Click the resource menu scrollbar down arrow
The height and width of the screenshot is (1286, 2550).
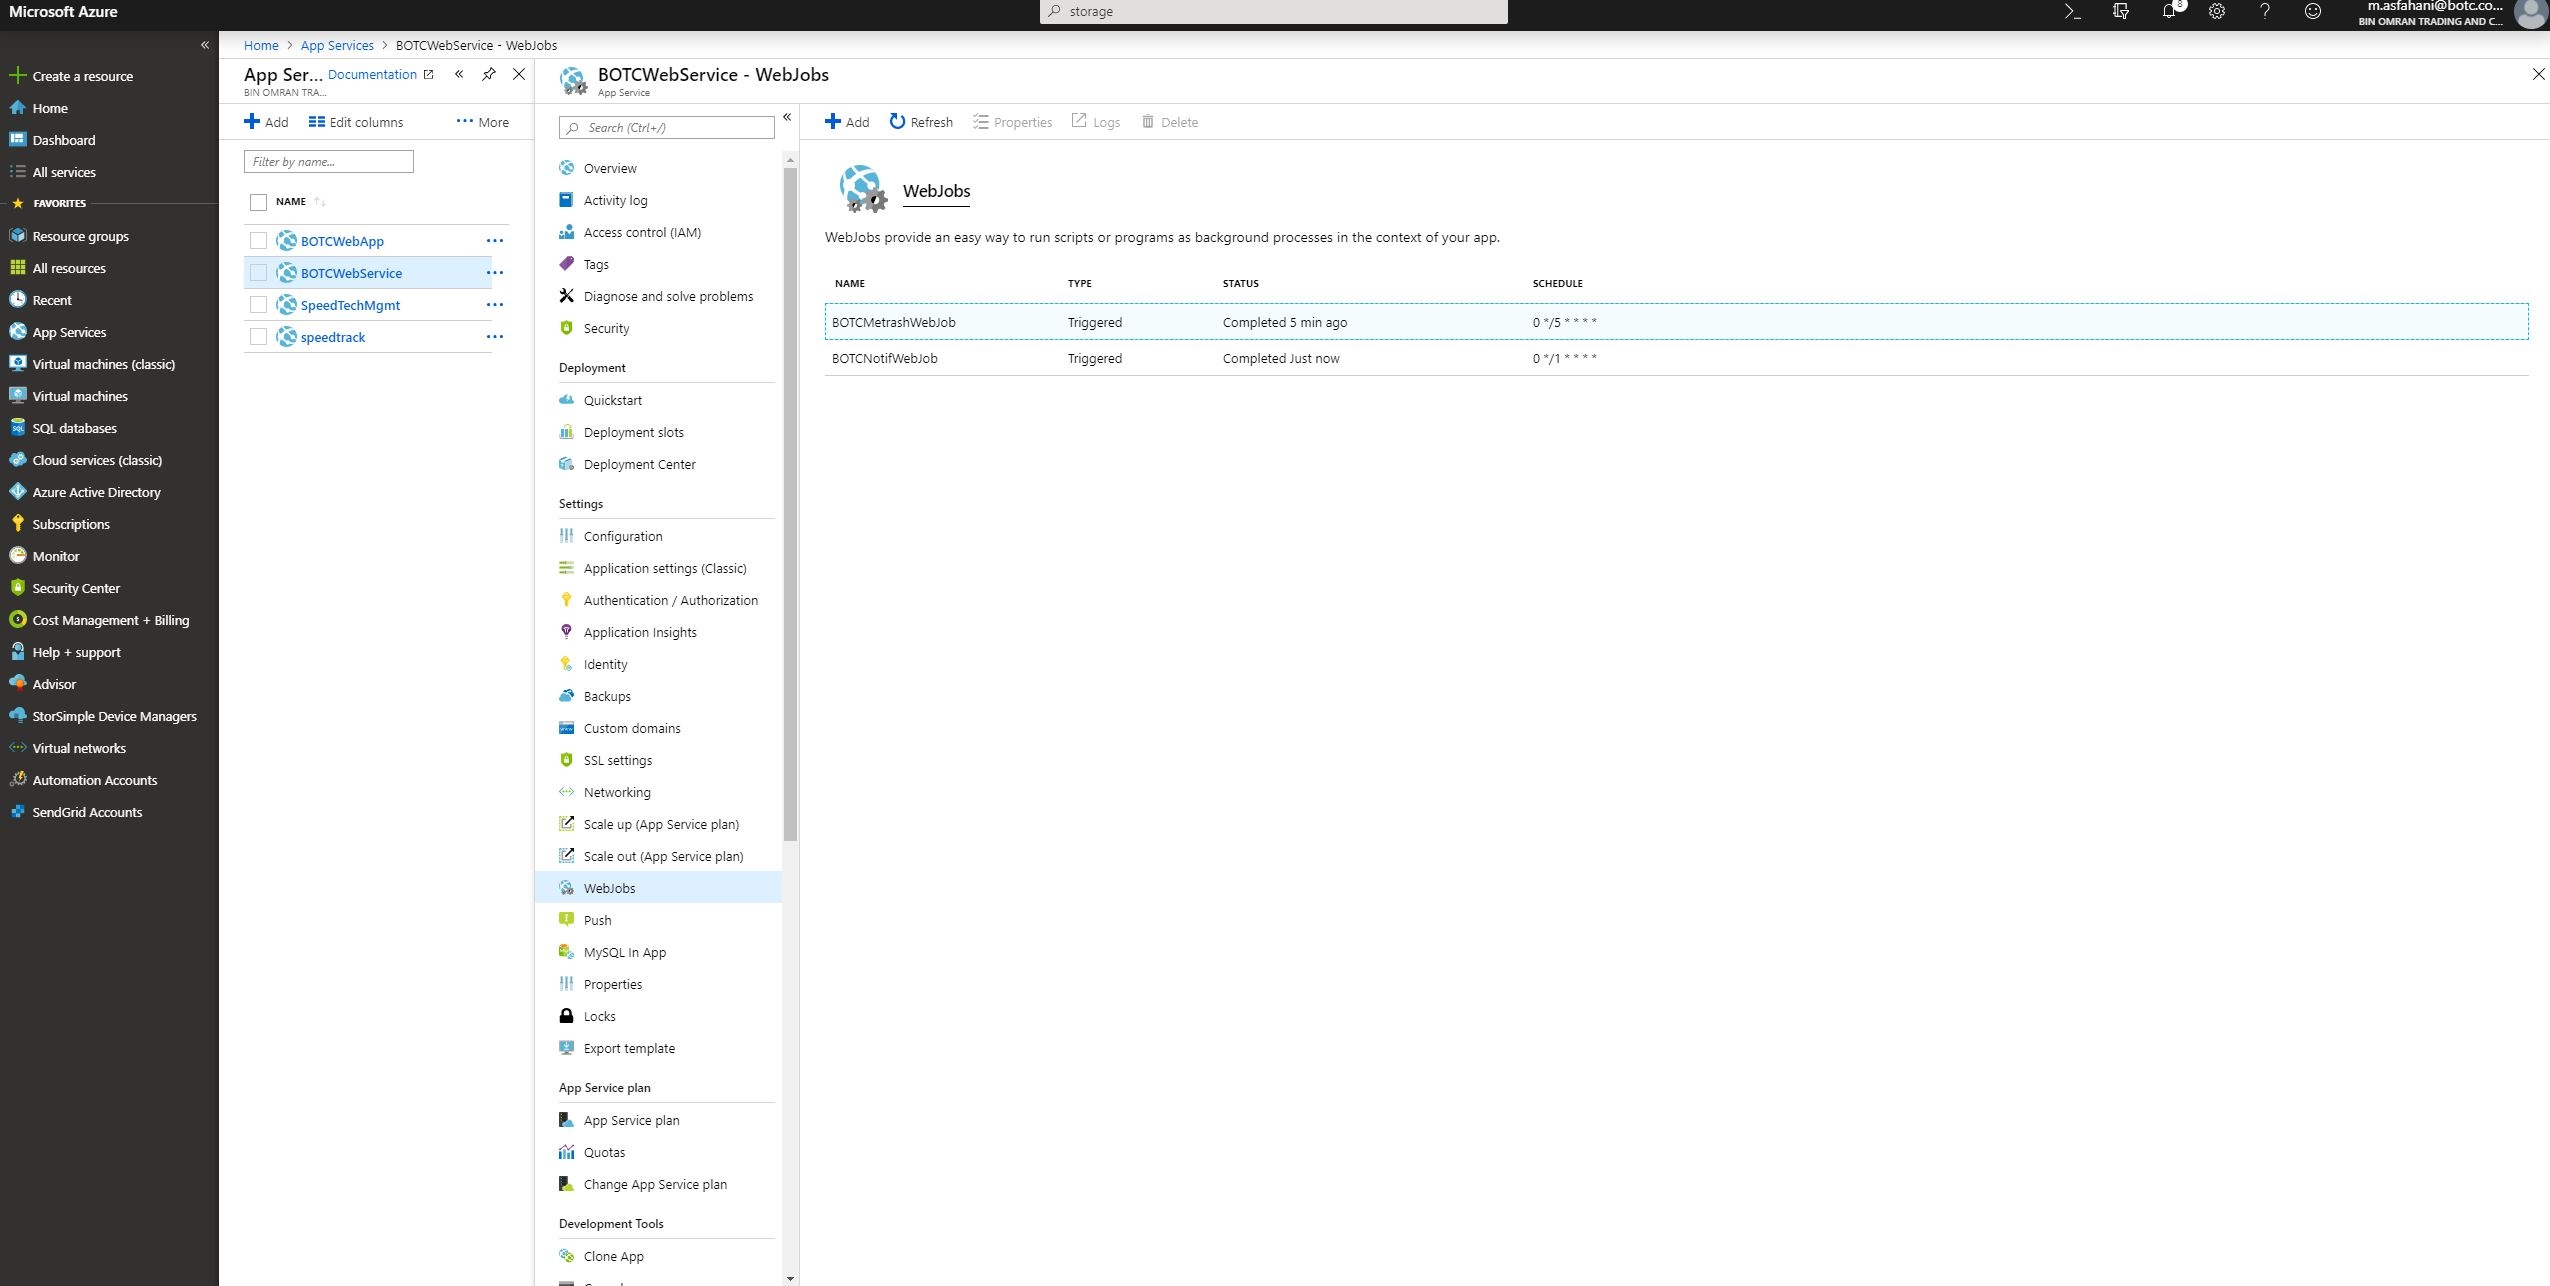point(790,1278)
